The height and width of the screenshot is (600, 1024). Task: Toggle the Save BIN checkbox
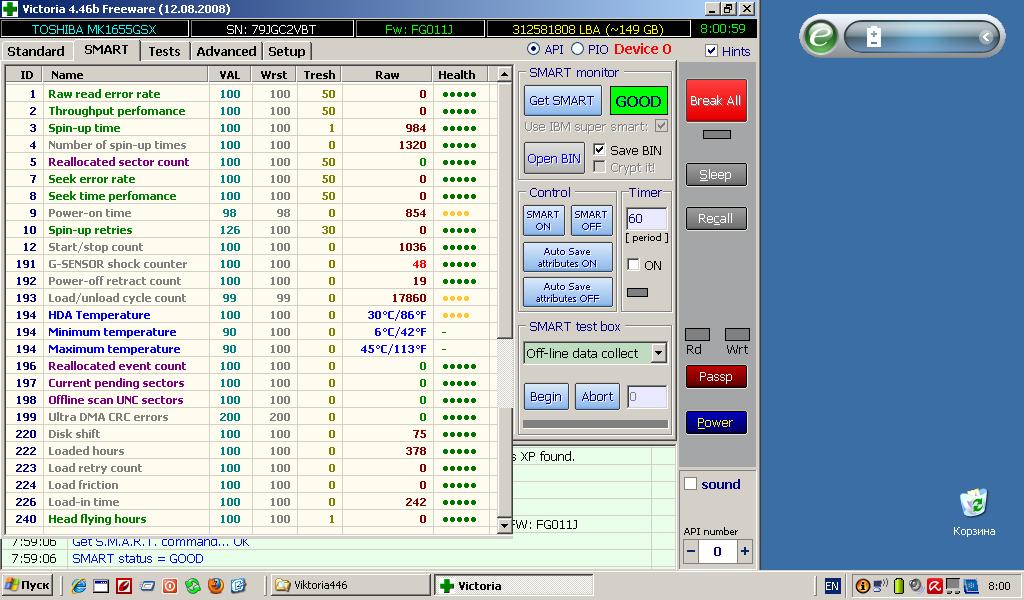[x=599, y=150]
